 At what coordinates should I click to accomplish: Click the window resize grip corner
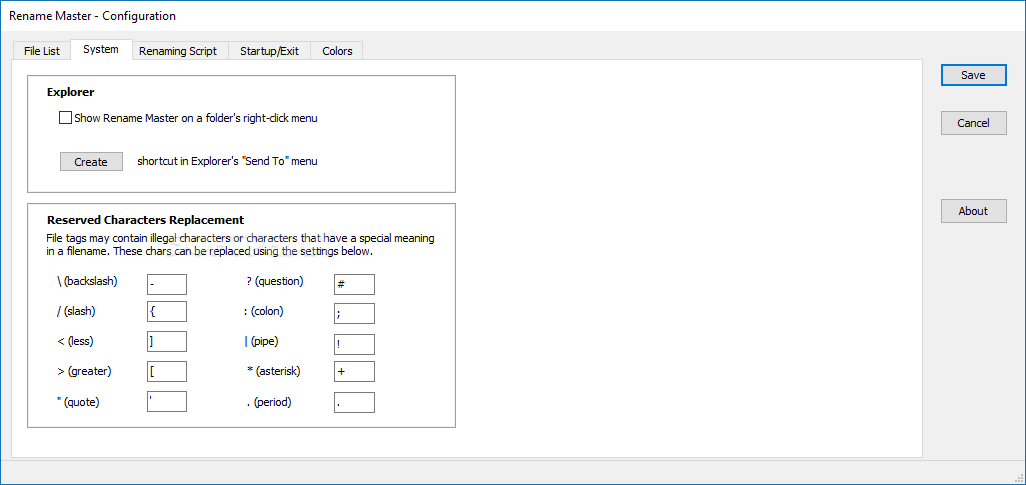coord(1018,477)
